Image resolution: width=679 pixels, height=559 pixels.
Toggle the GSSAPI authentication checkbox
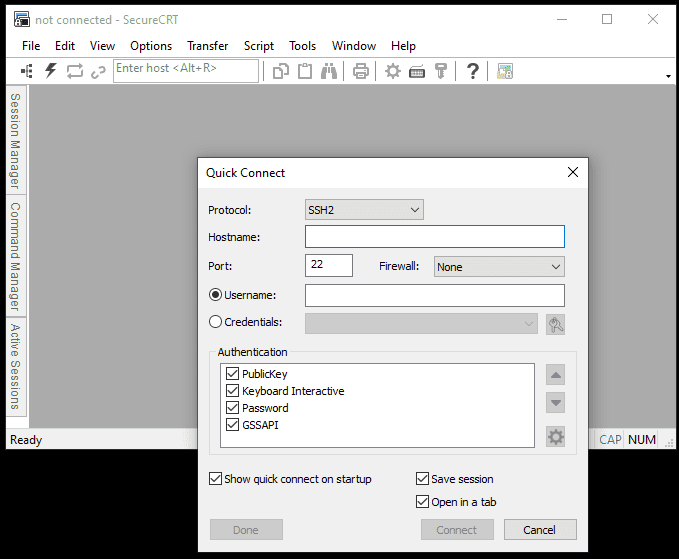point(233,425)
